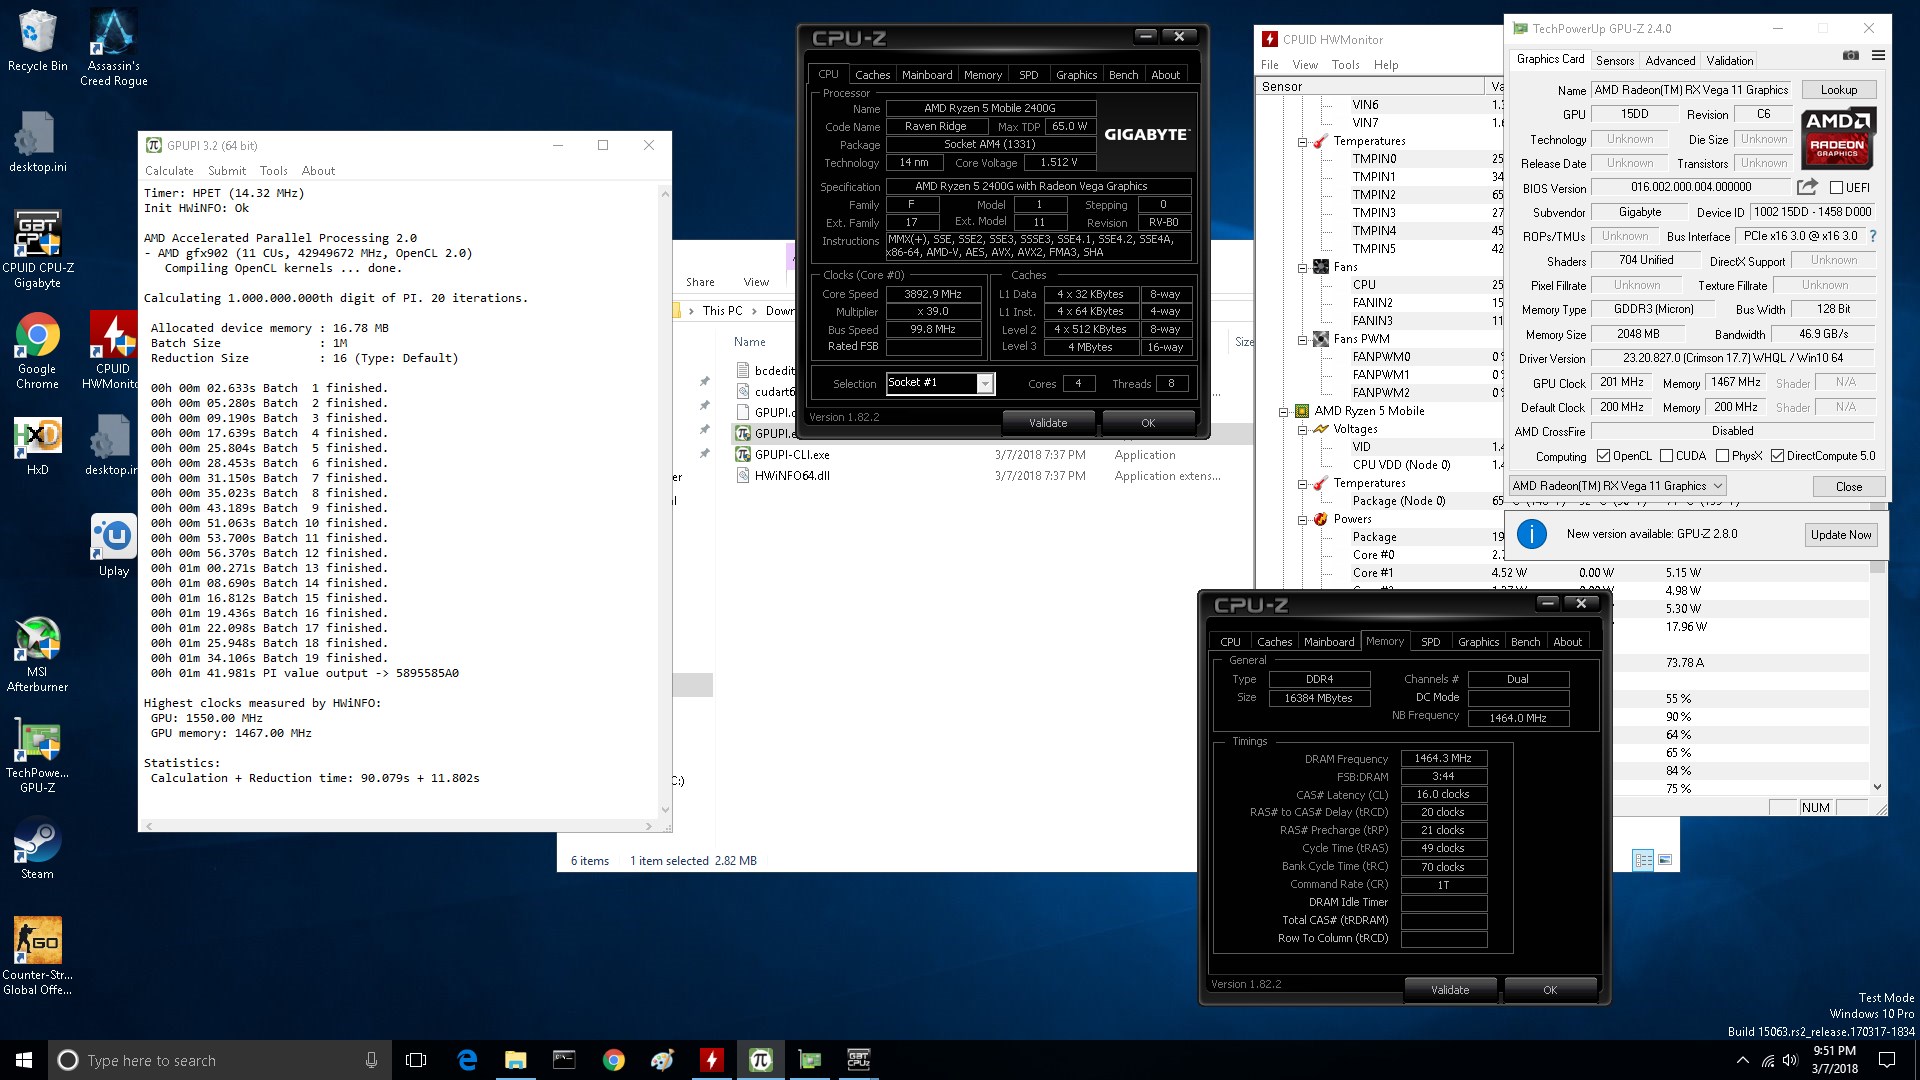1920x1080 pixels.
Task: Click the Lookup button in GPU-Z
Action: pyautogui.click(x=1838, y=90)
